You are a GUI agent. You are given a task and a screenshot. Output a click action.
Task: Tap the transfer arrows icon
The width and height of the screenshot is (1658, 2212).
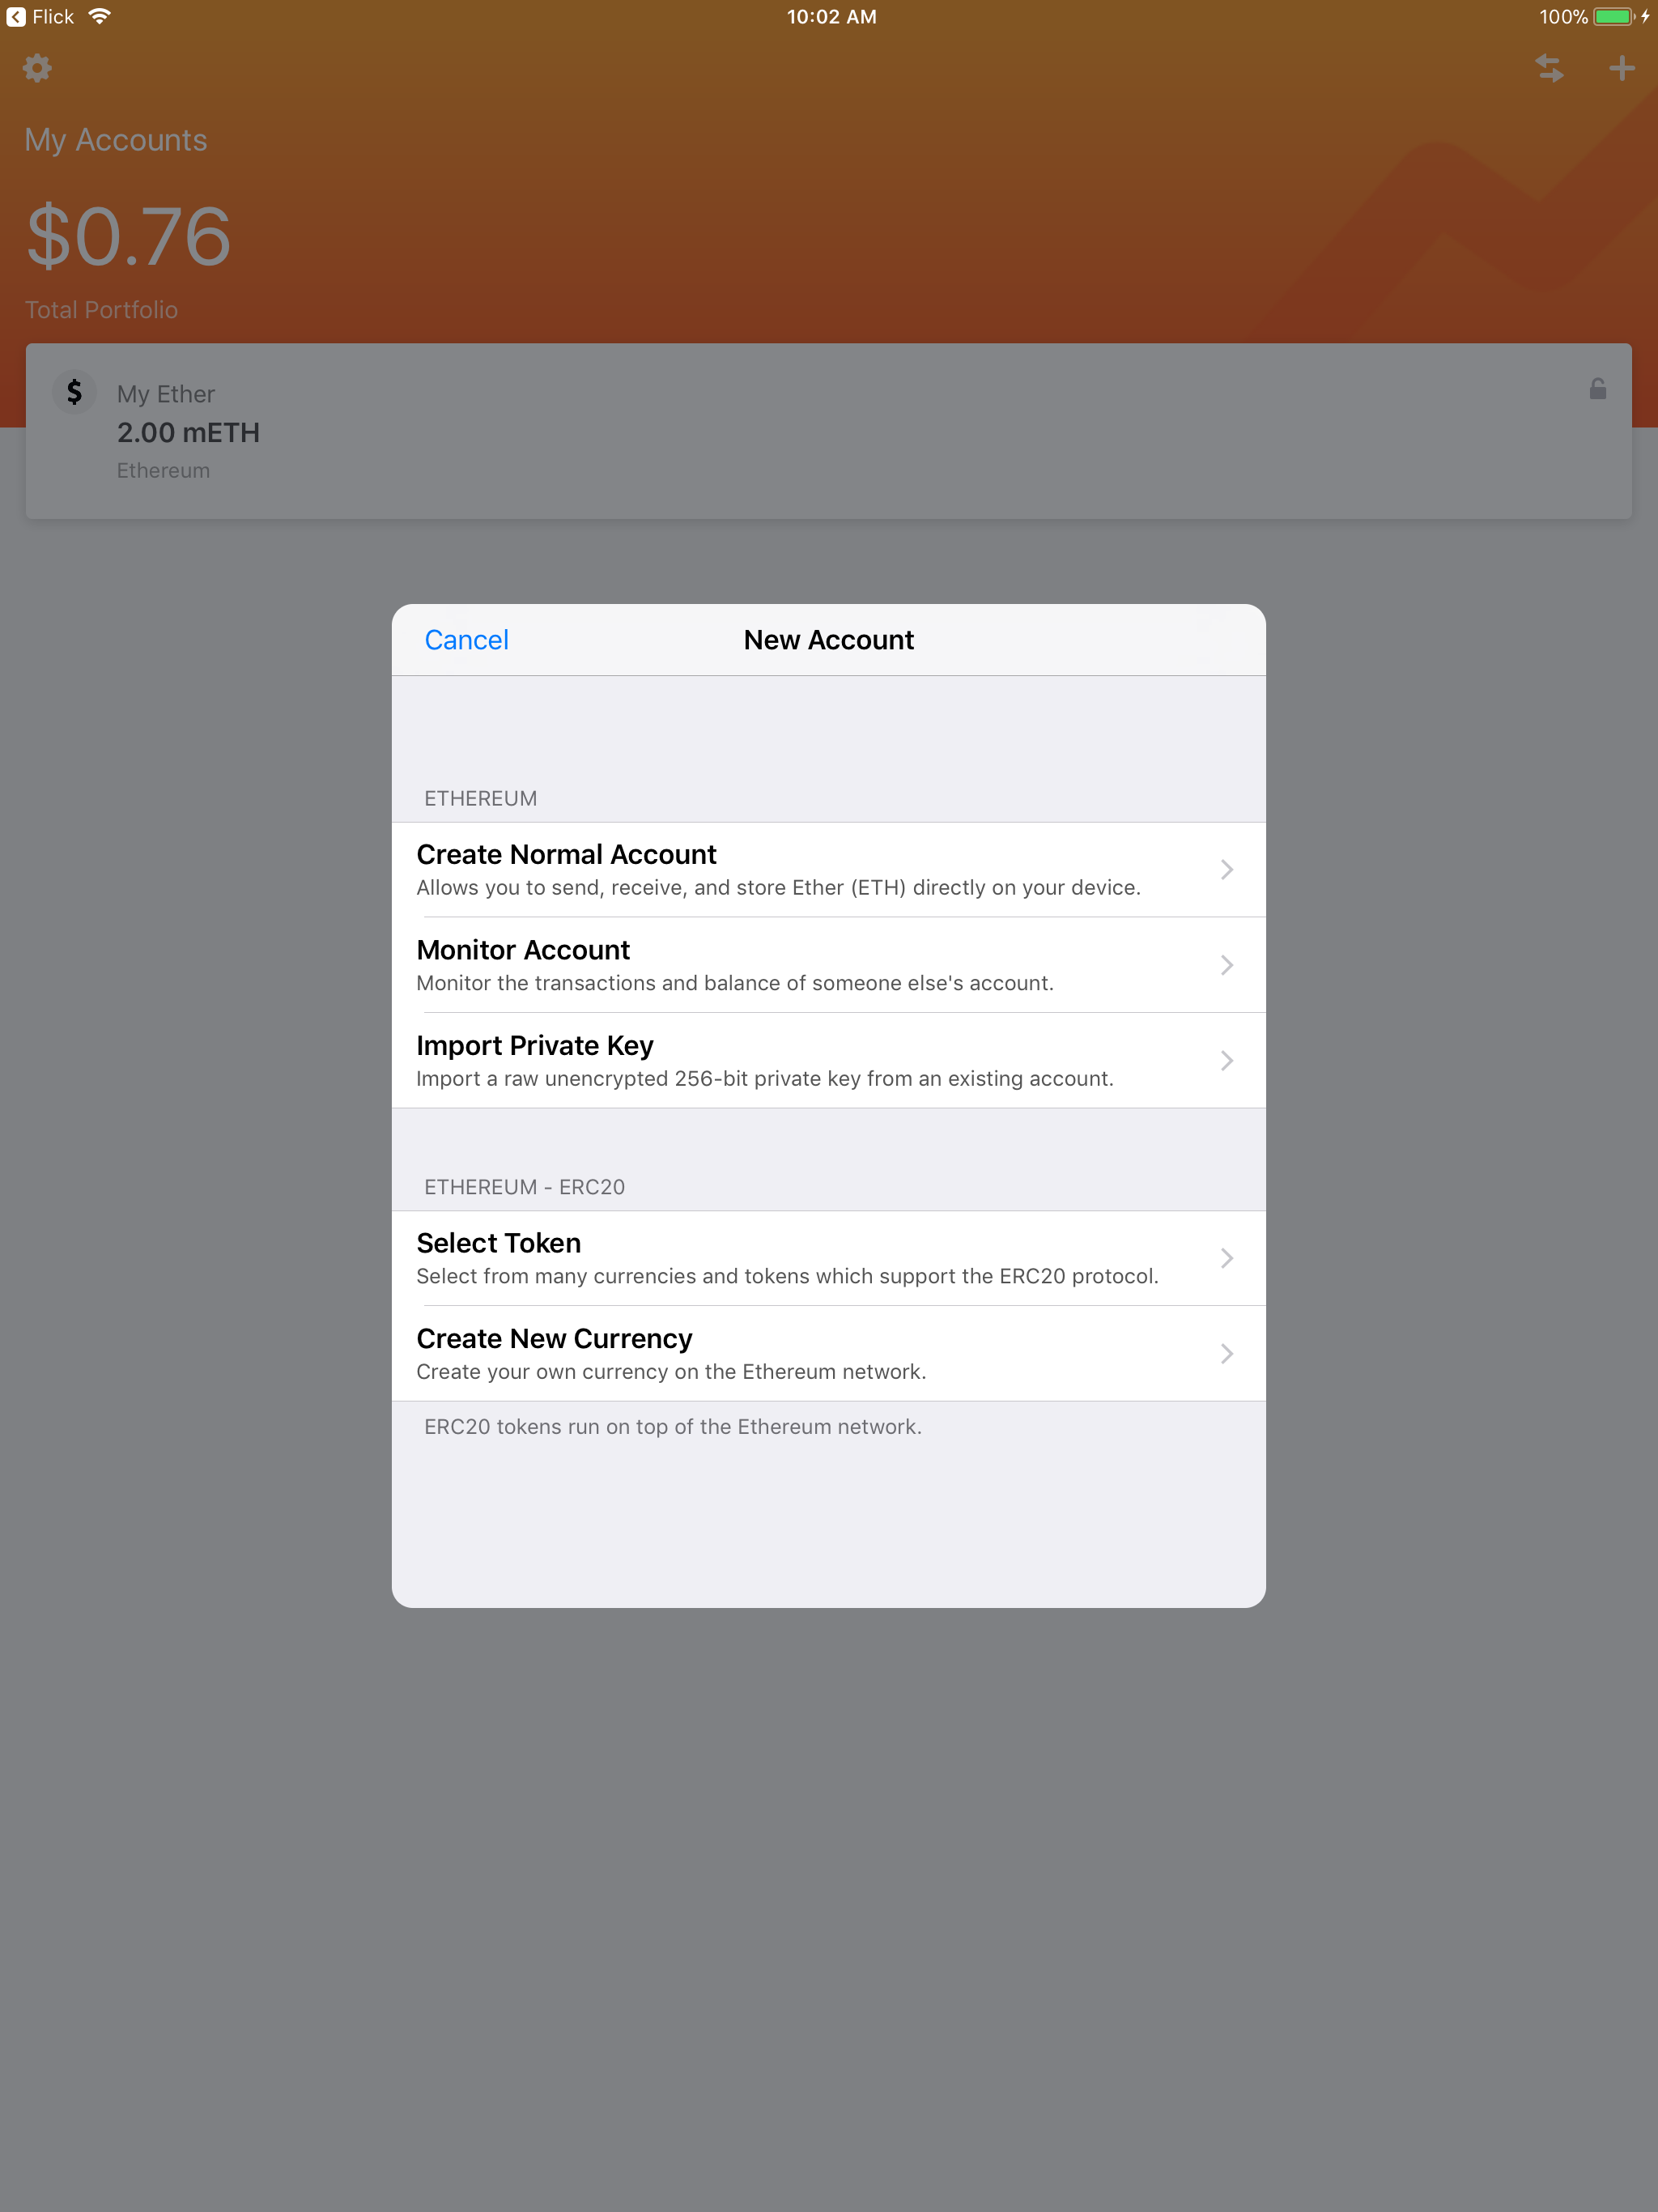[1549, 68]
